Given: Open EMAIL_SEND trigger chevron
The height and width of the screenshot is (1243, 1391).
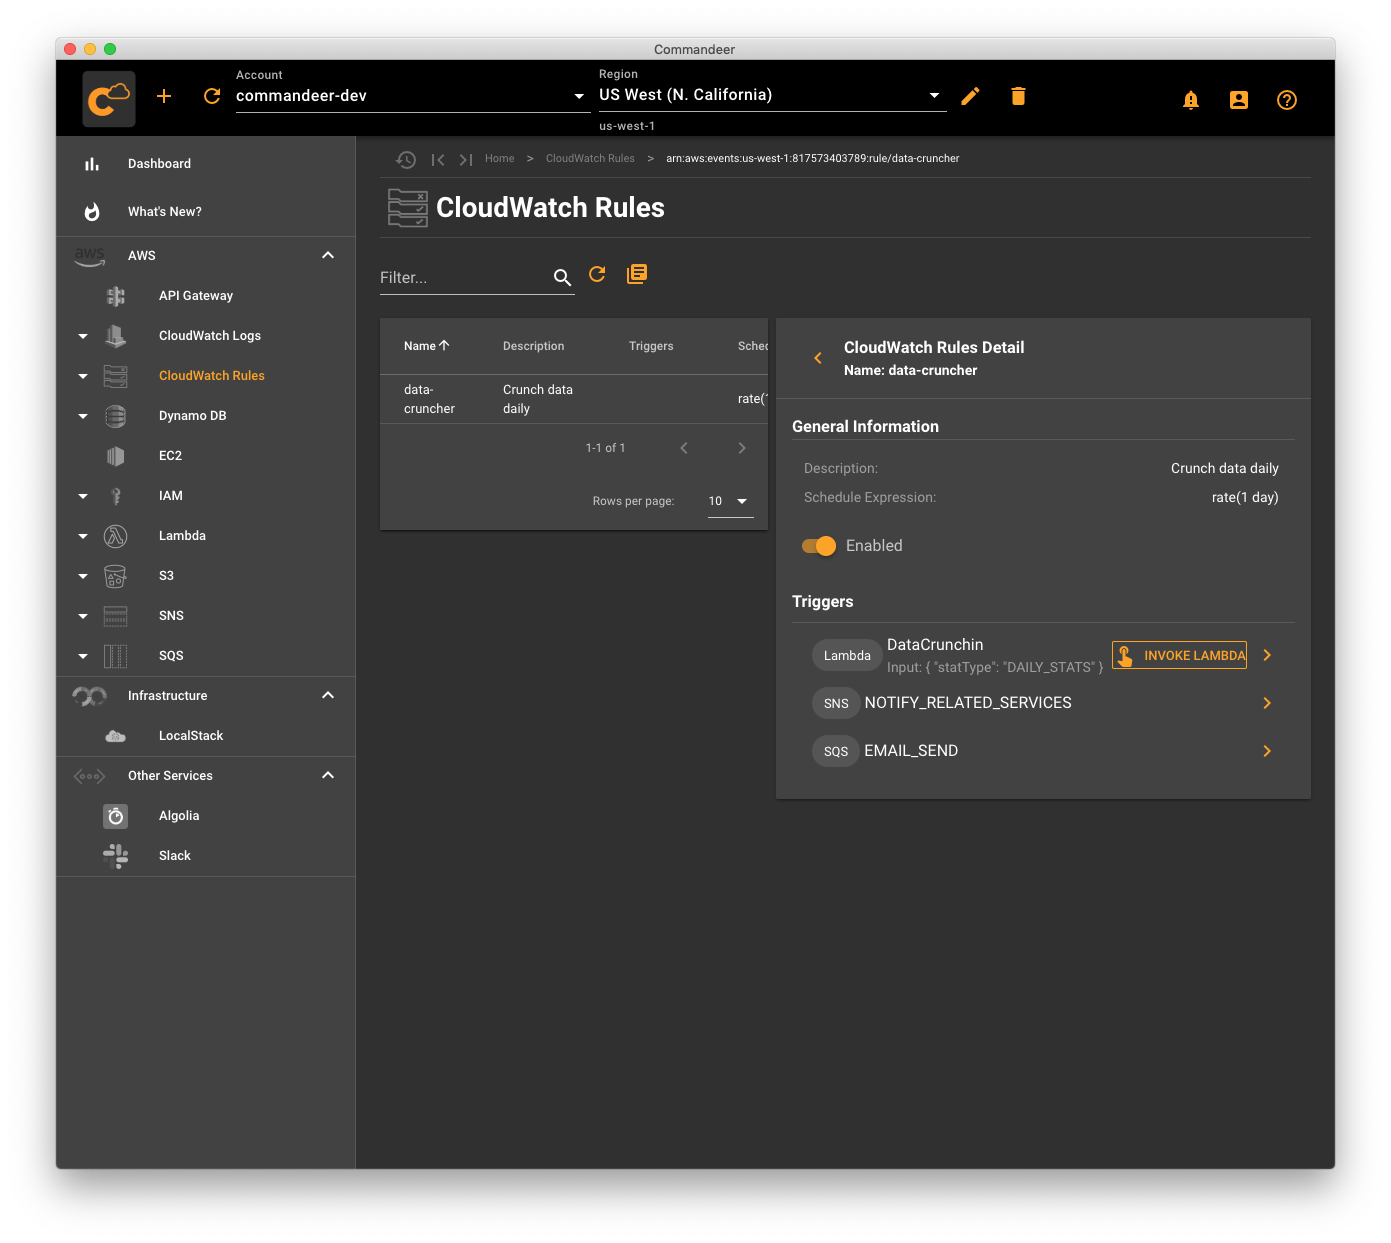Looking at the screenshot, I should click(x=1267, y=752).
